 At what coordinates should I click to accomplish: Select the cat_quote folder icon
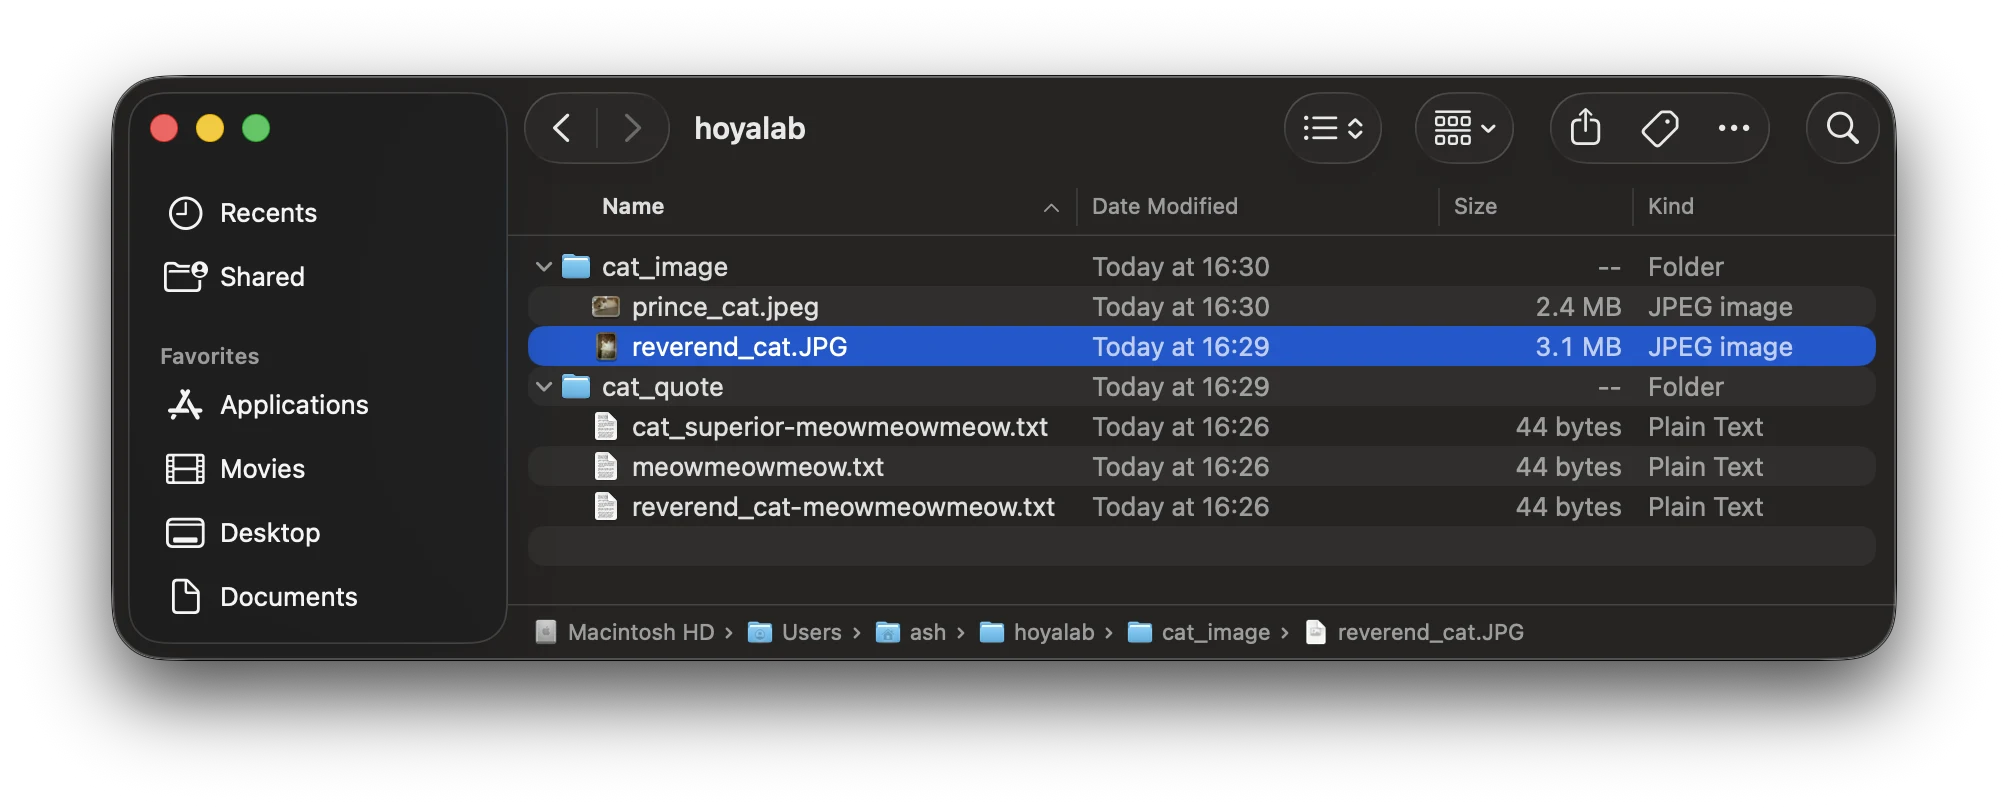click(x=576, y=386)
